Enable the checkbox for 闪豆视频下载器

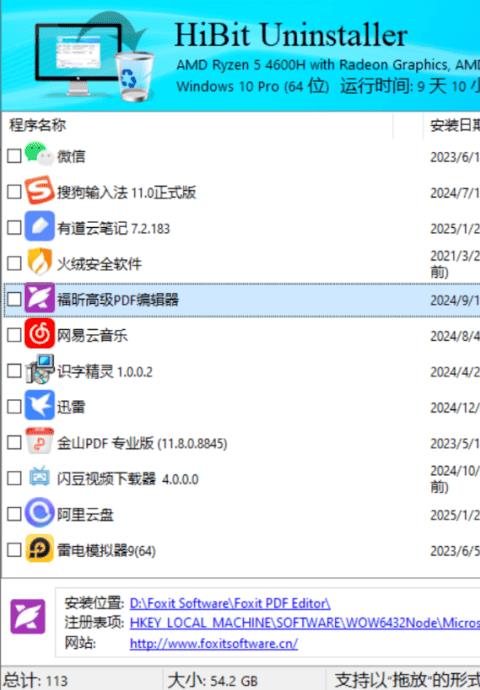14,478
